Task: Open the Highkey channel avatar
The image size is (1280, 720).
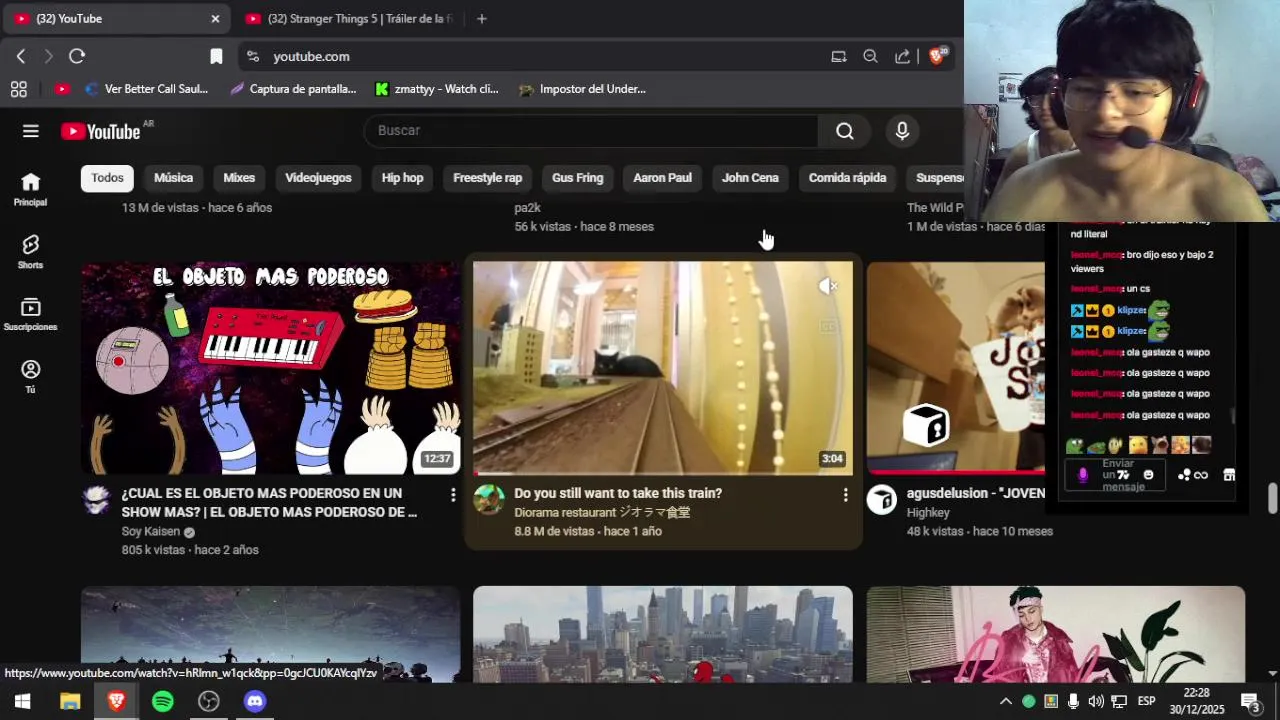Action: click(x=882, y=500)
